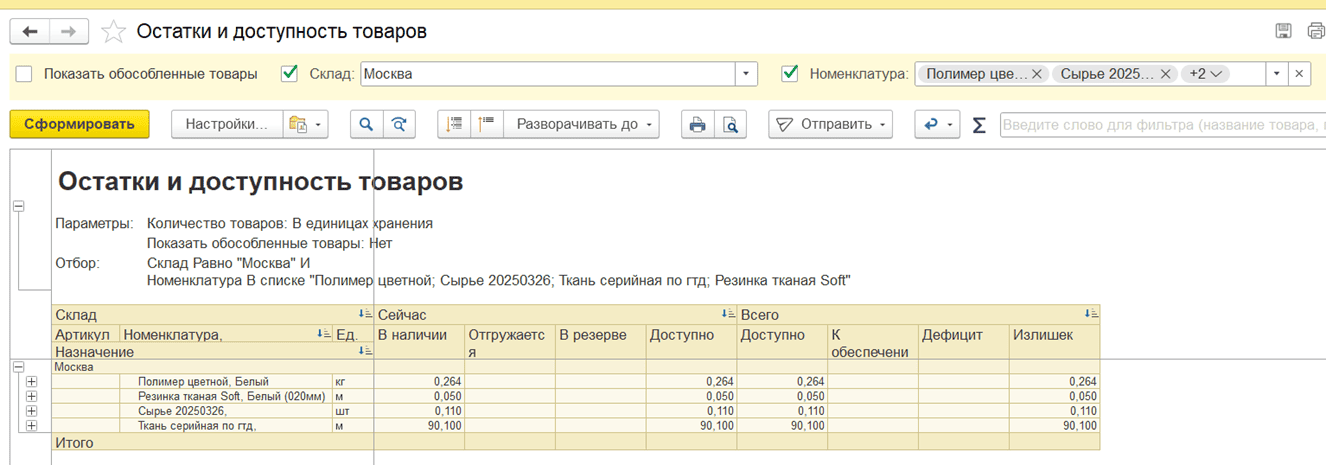Enable "Показать обособленные товары" checkbox
The image size is (1326, 465).
pyautogui.click(x=24, y=74)
